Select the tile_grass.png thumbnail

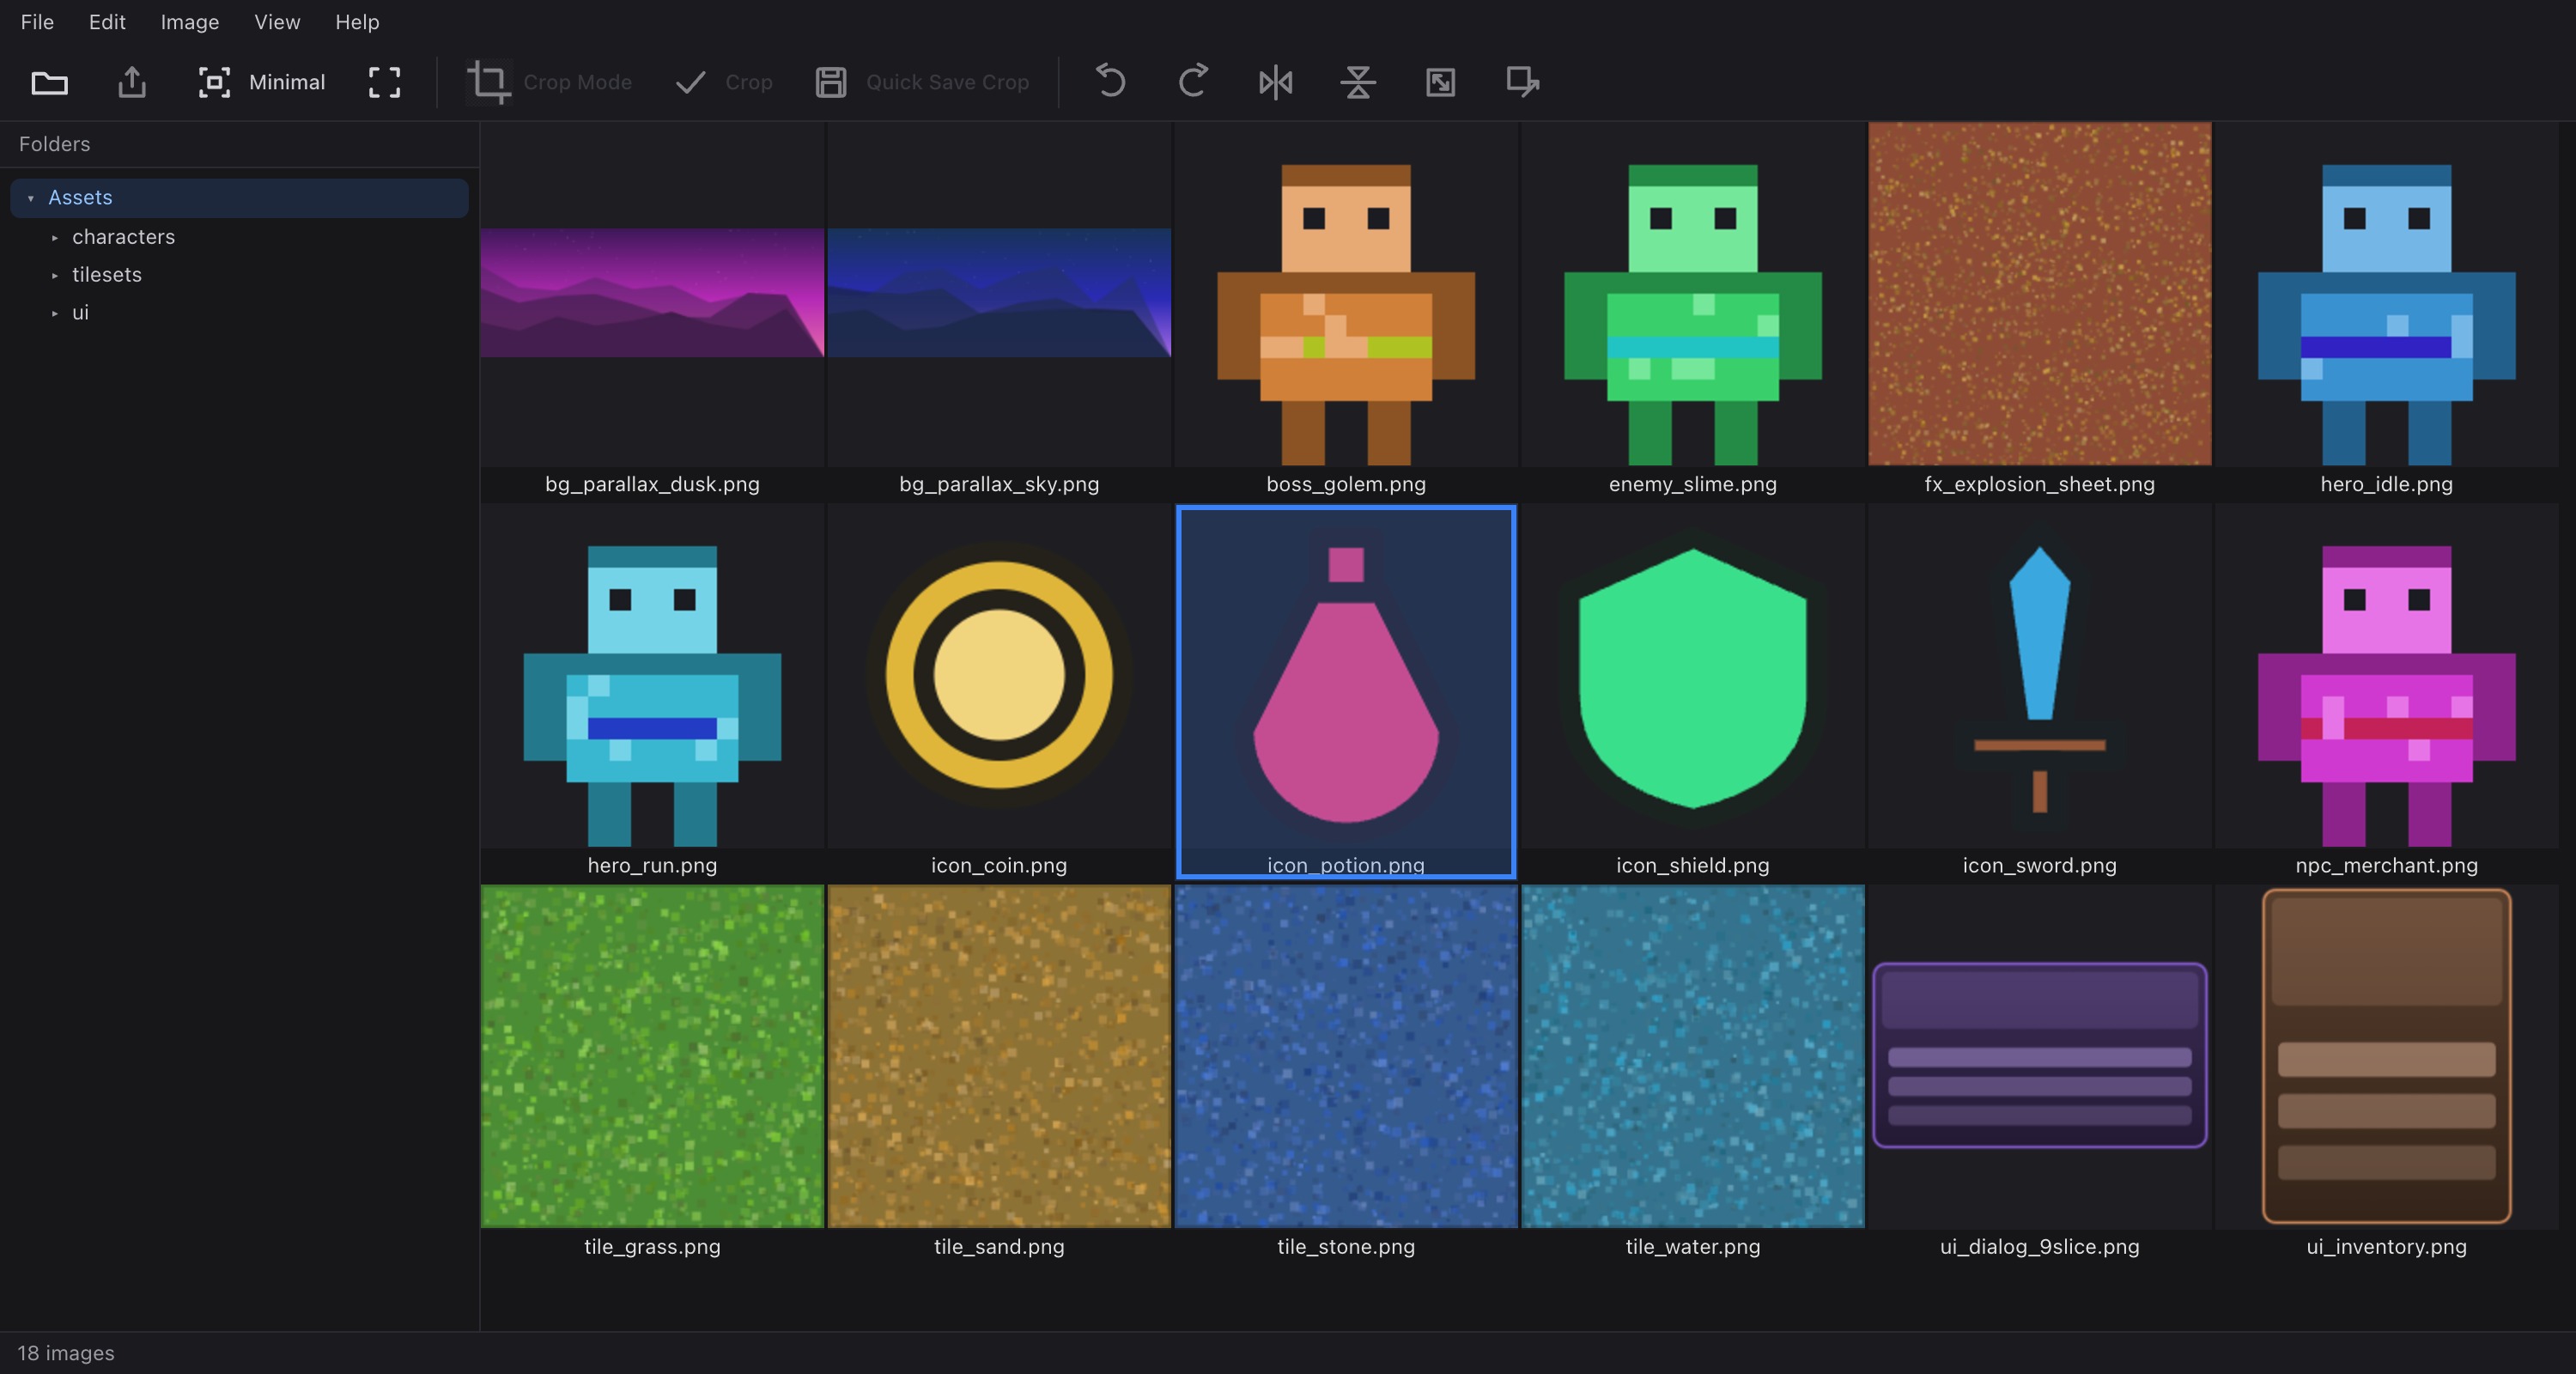[x=652, y=1056]
